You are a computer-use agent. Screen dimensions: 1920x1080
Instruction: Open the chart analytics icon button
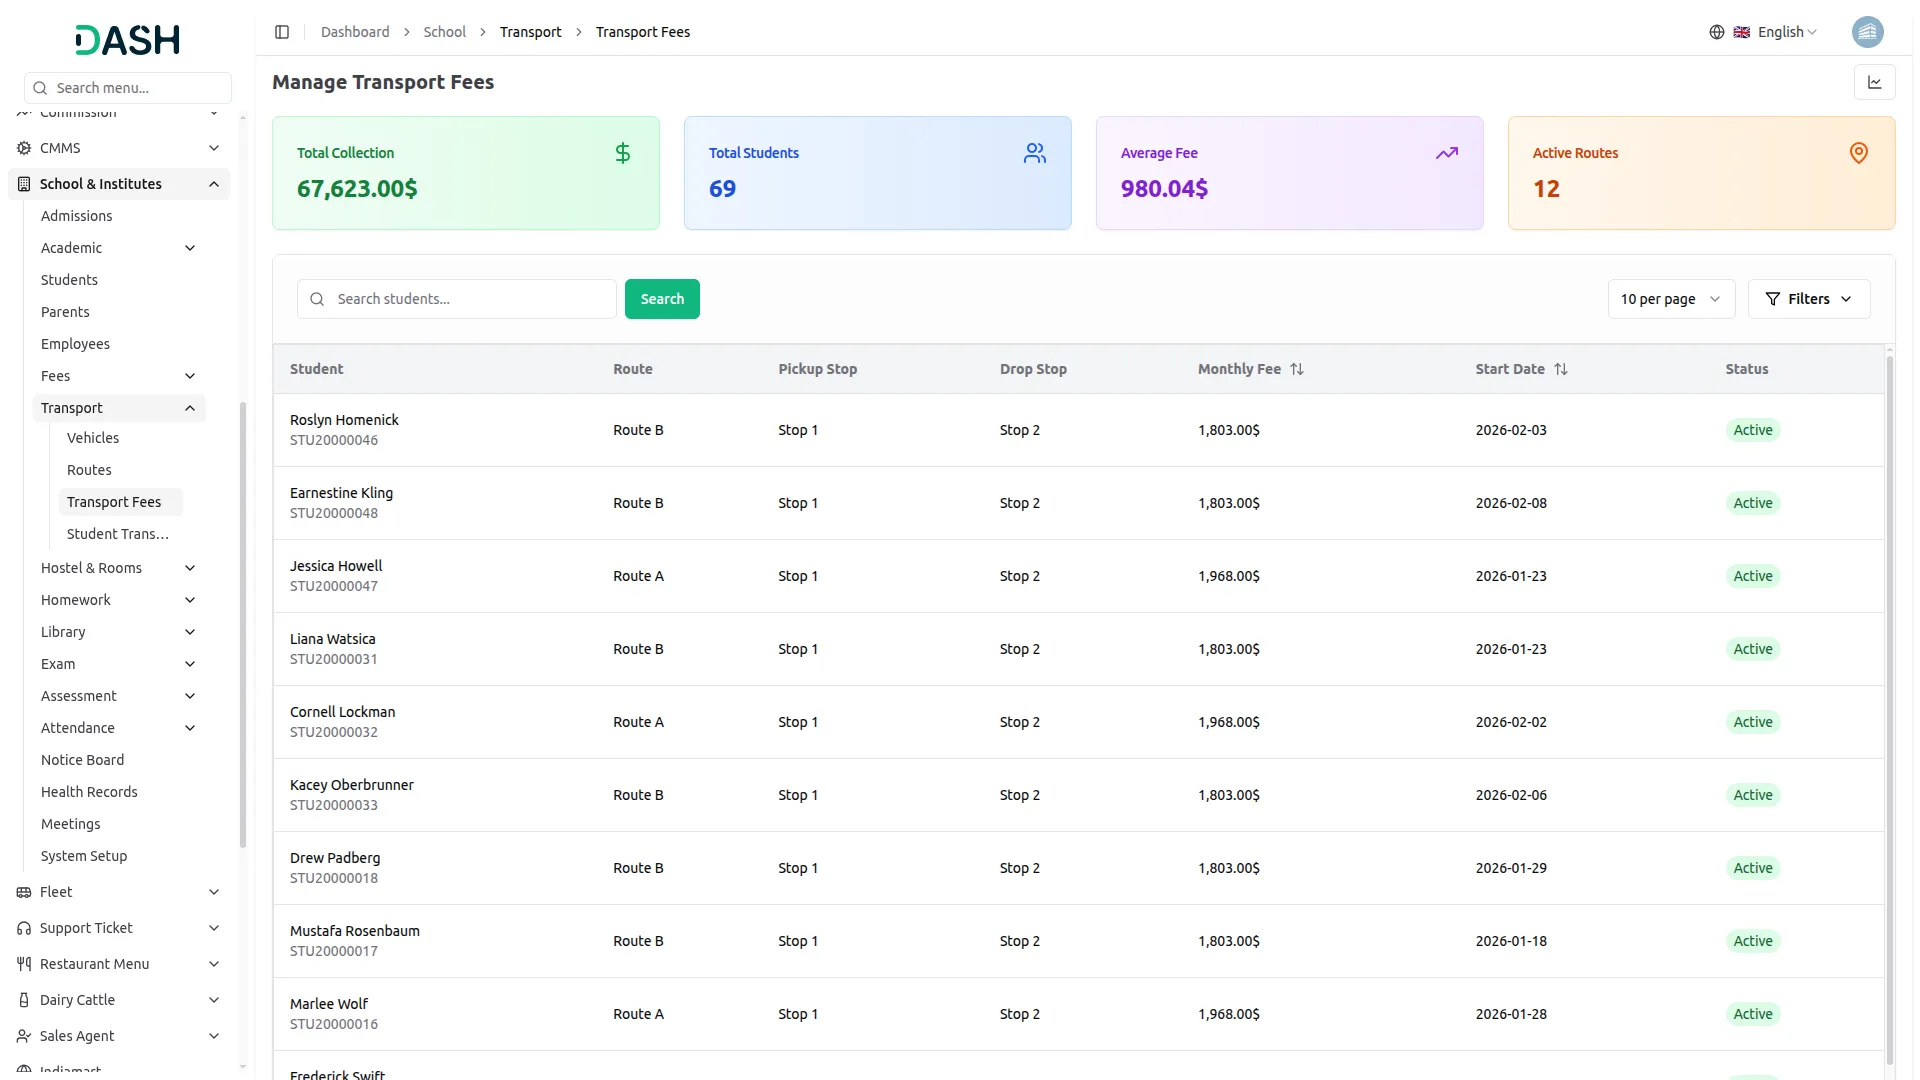coord(1874,83)
